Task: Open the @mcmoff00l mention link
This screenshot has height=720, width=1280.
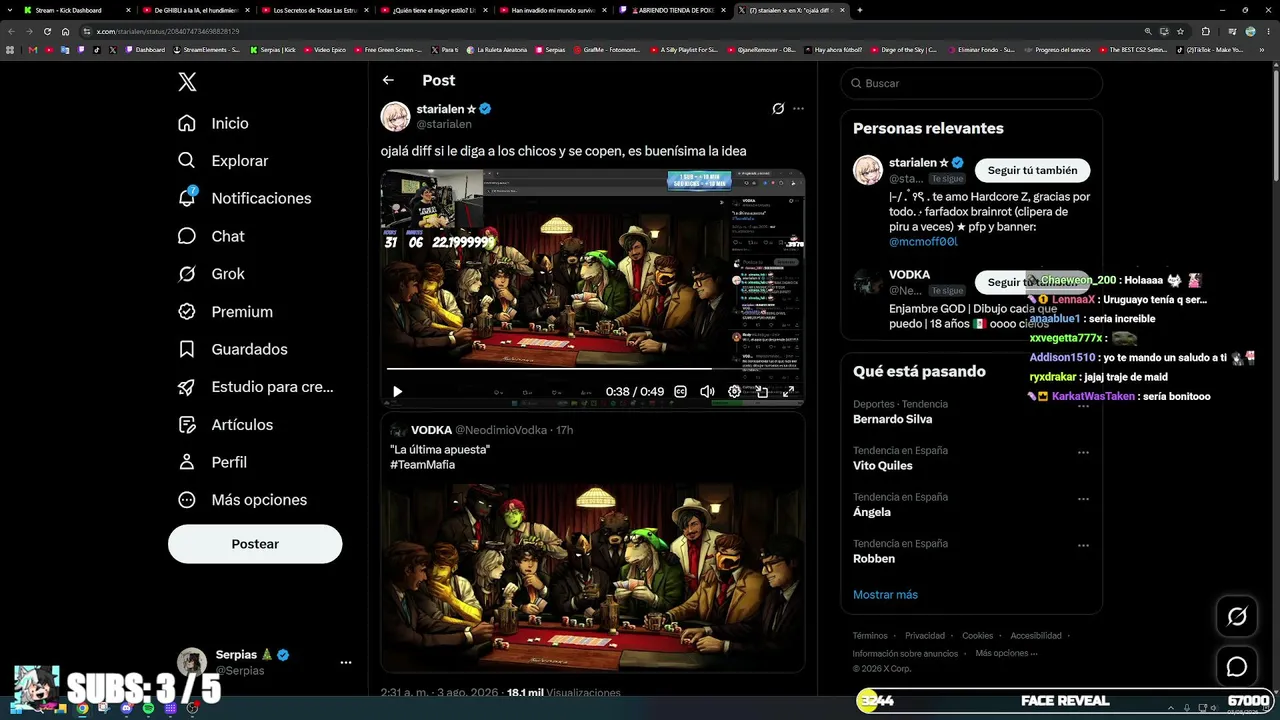Action: coord(923,242)
